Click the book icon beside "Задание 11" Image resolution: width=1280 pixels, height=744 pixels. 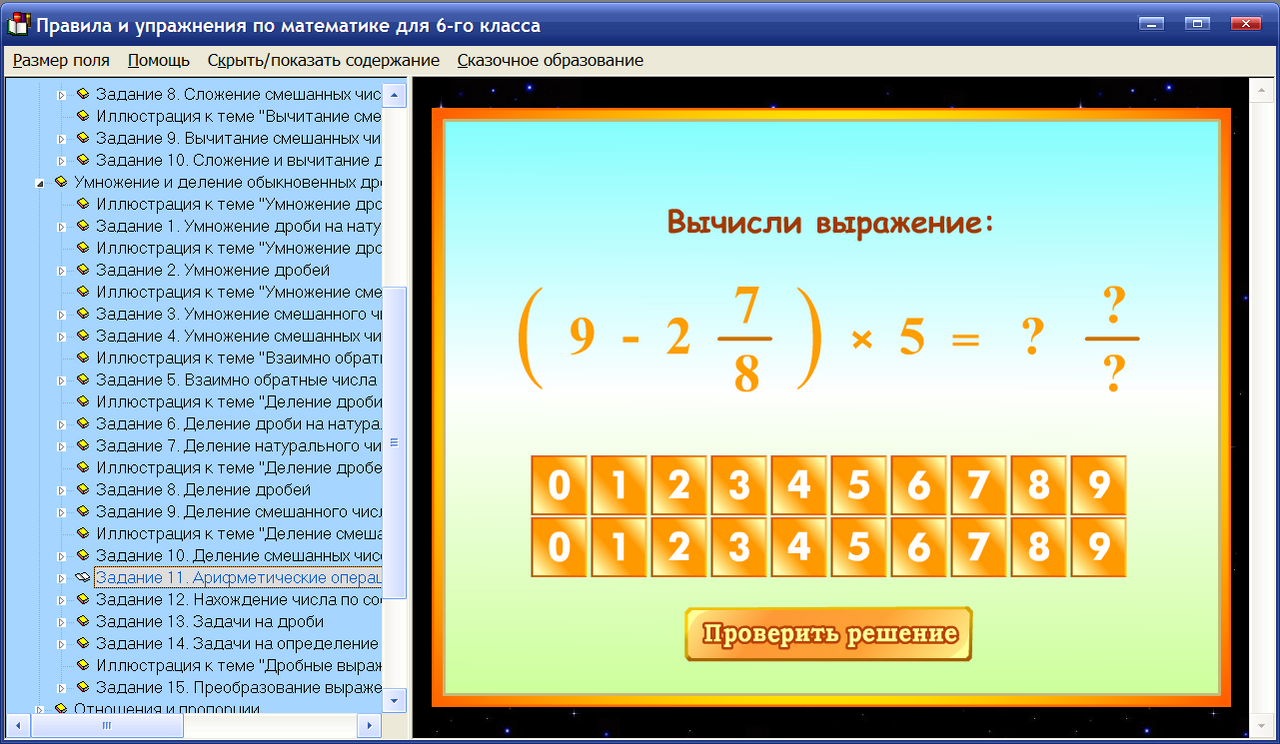(x=83, y=577)
